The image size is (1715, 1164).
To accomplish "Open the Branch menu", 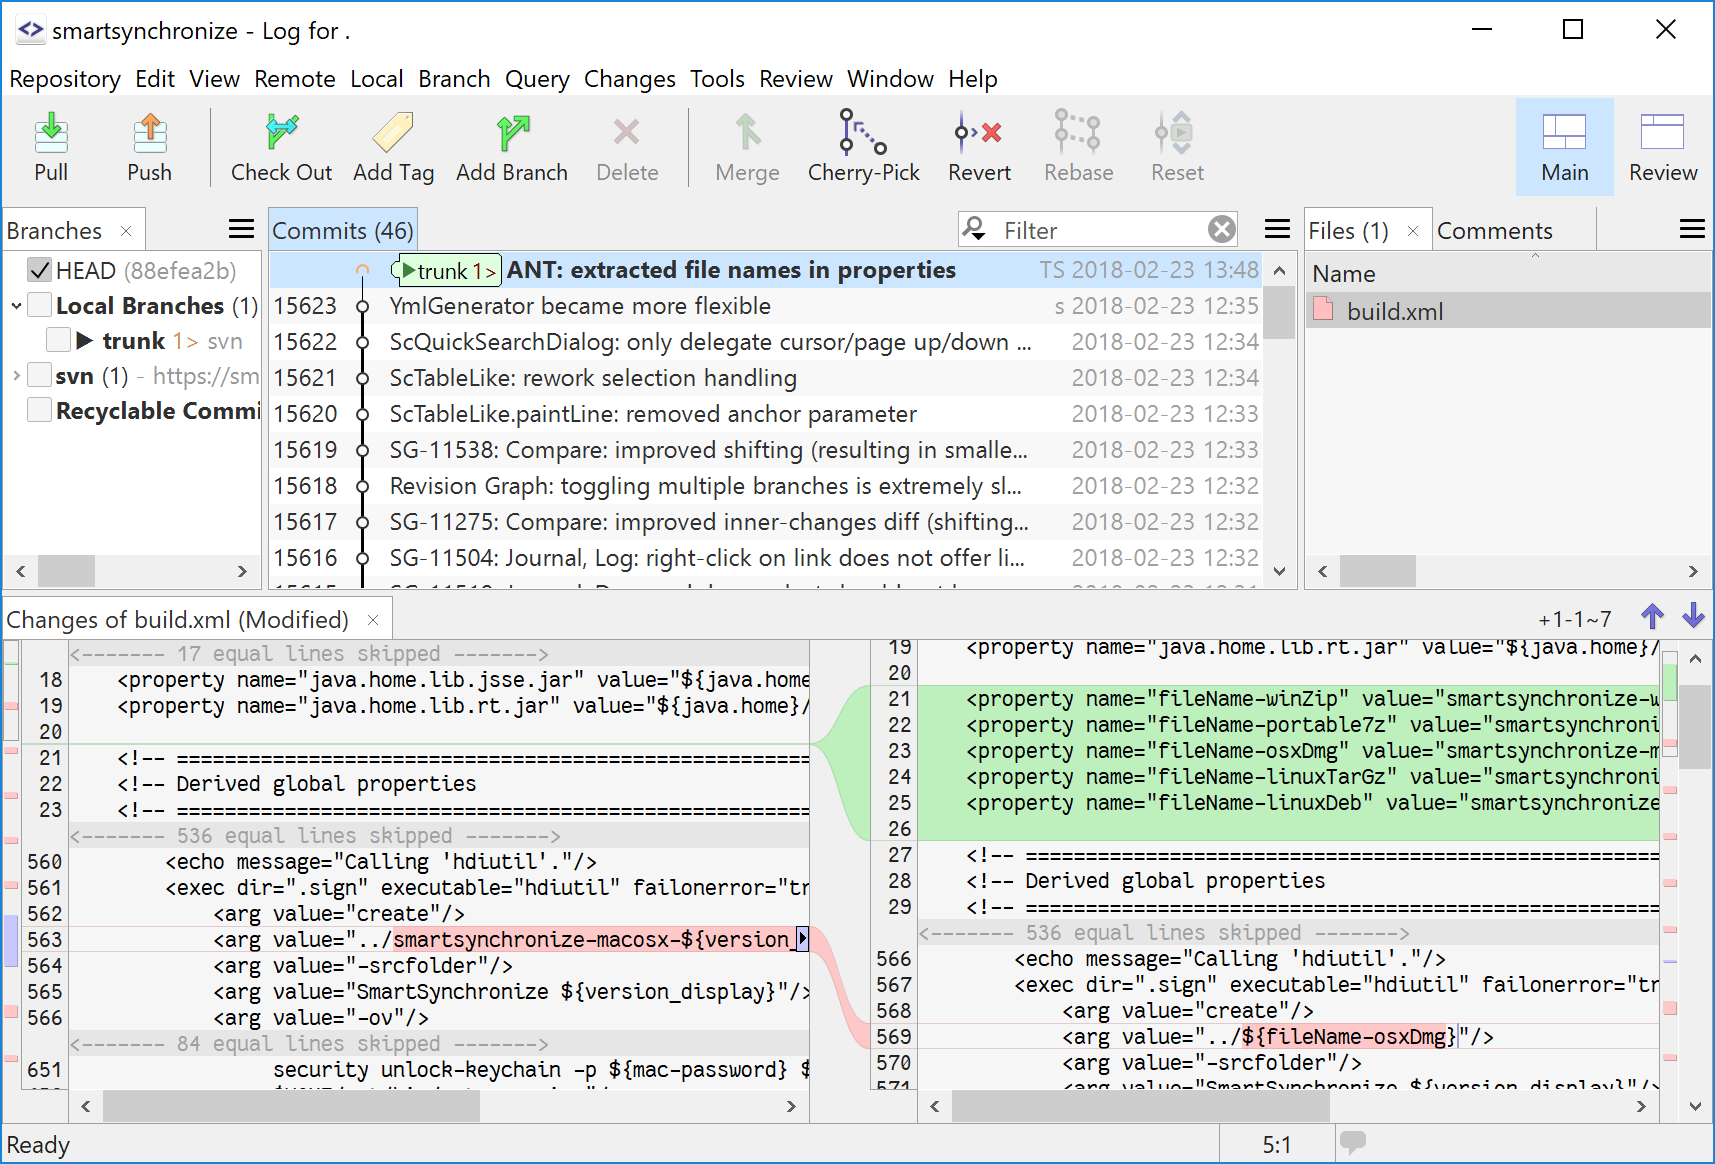I will 454,79.
